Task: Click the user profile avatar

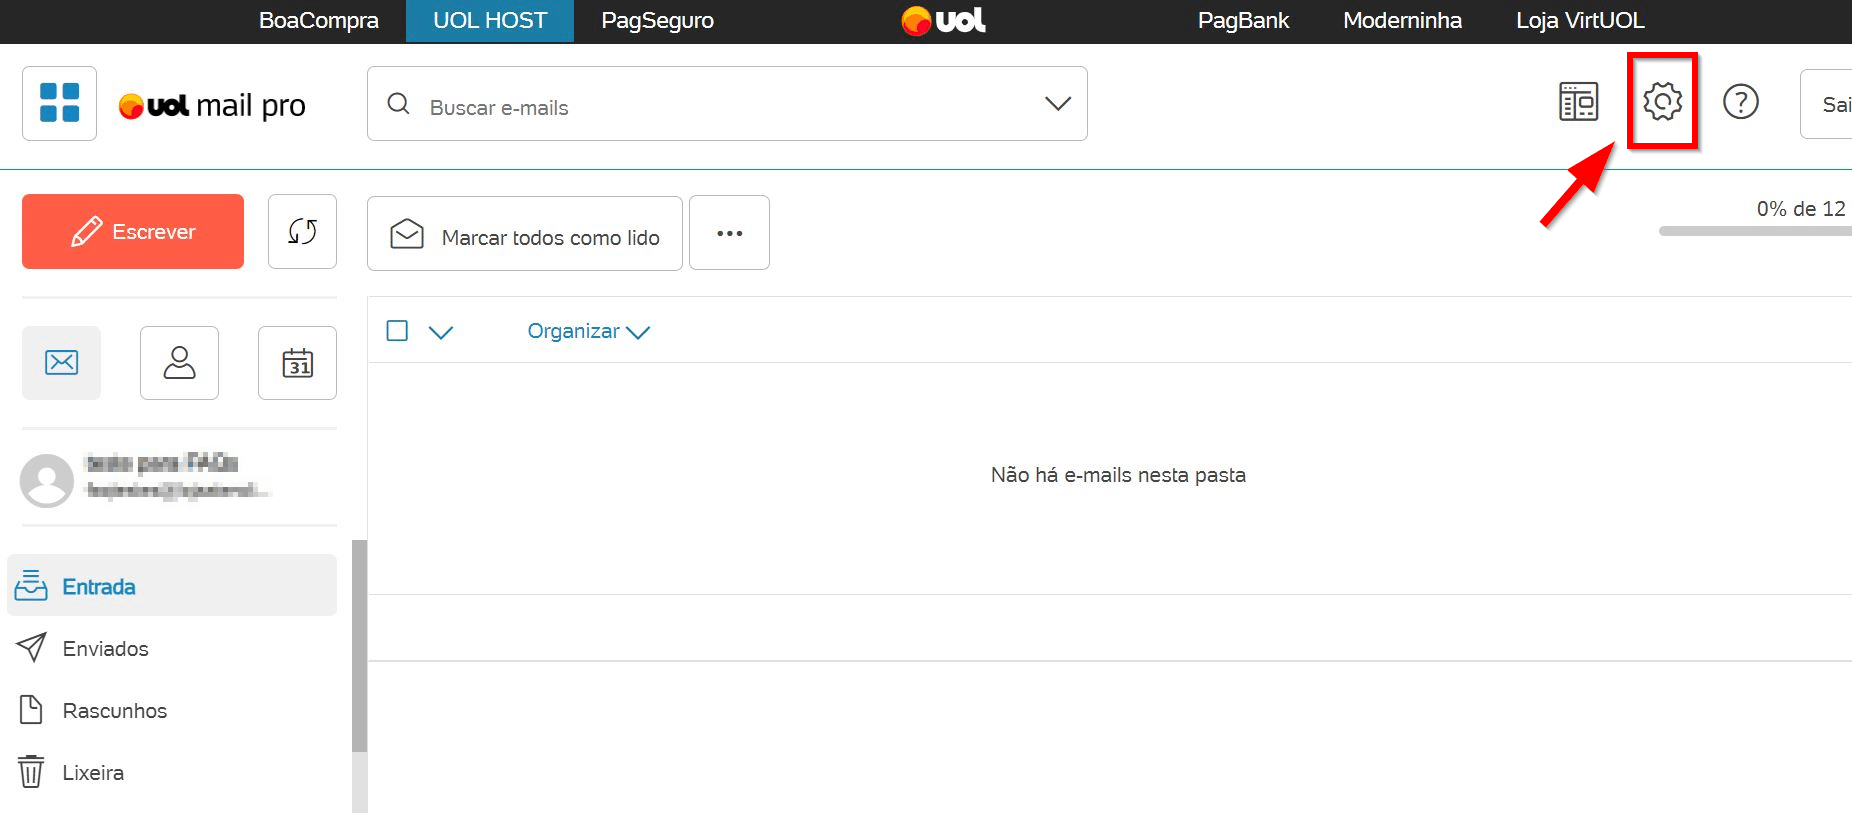Action: [x=47, y=480]
